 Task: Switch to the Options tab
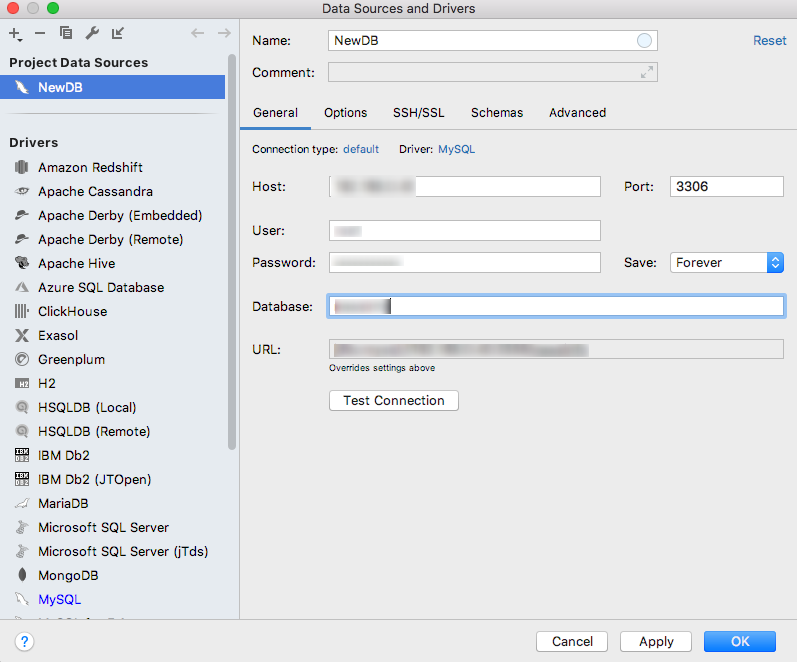click(x=346, y=112)
